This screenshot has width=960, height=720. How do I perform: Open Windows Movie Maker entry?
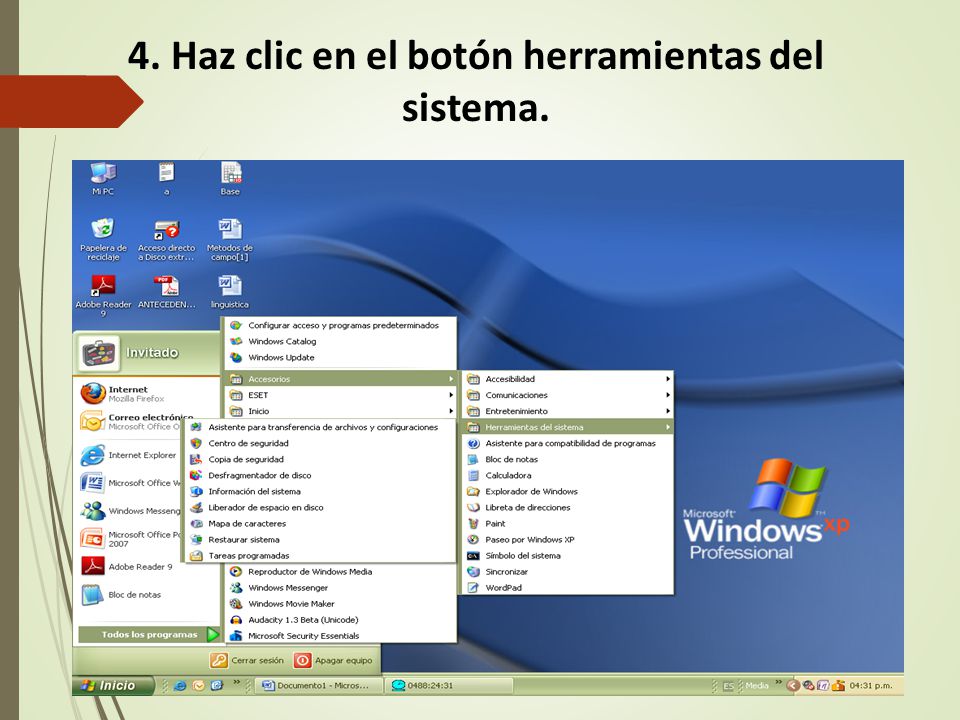[340, 604]
